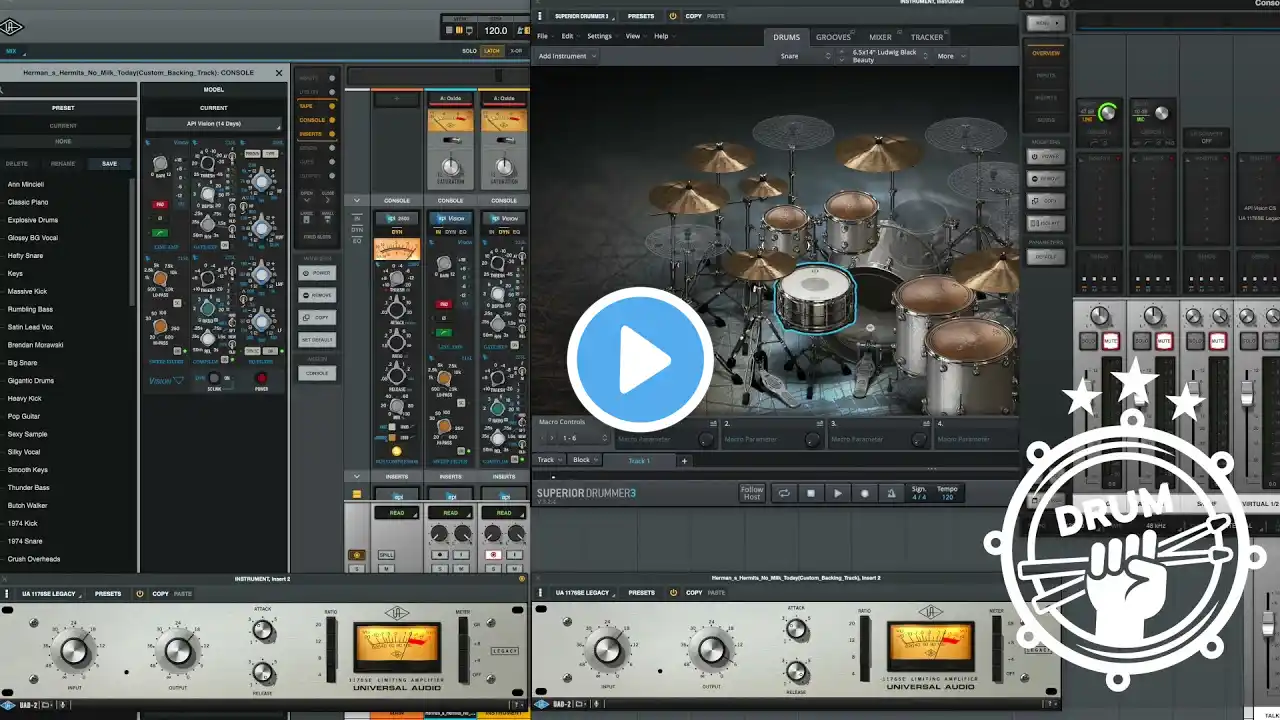Image resolution: width=1280 pixels, height=720 pixels.
Task: Adjust the Input knob on the right 1176
Action: coord(608,651)
